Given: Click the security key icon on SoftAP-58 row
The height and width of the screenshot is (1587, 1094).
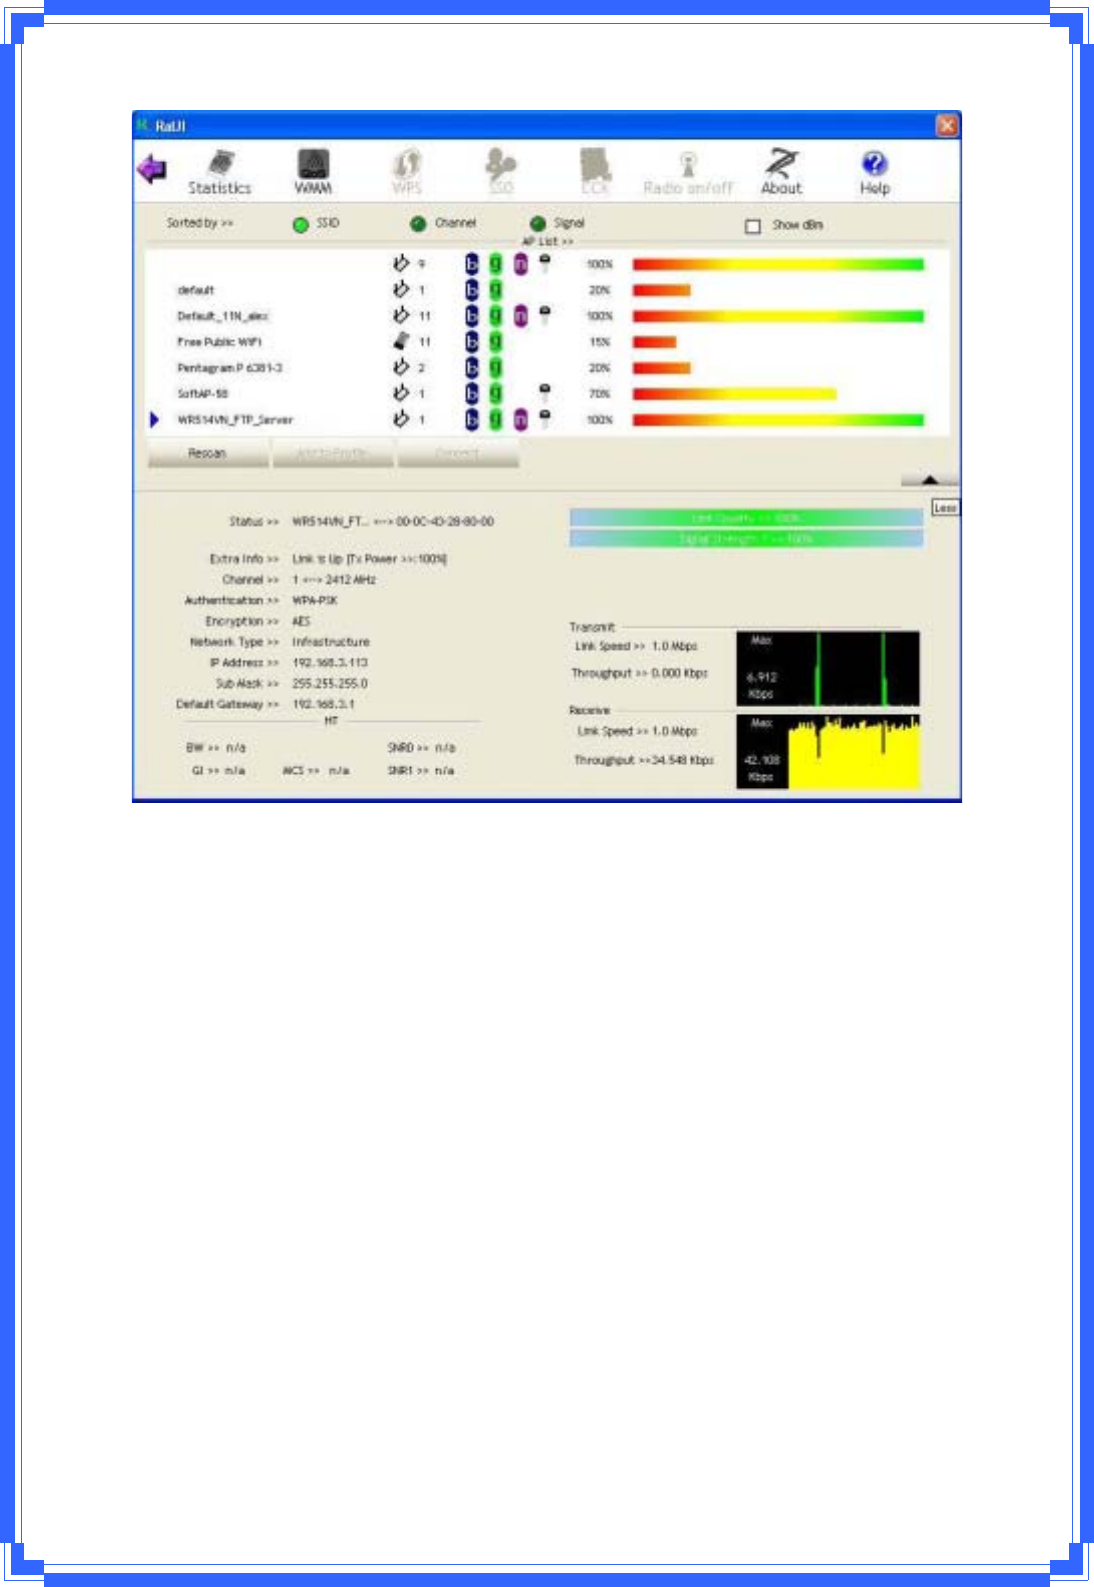Looking at the screenshot, I should (x=544, y=391).
